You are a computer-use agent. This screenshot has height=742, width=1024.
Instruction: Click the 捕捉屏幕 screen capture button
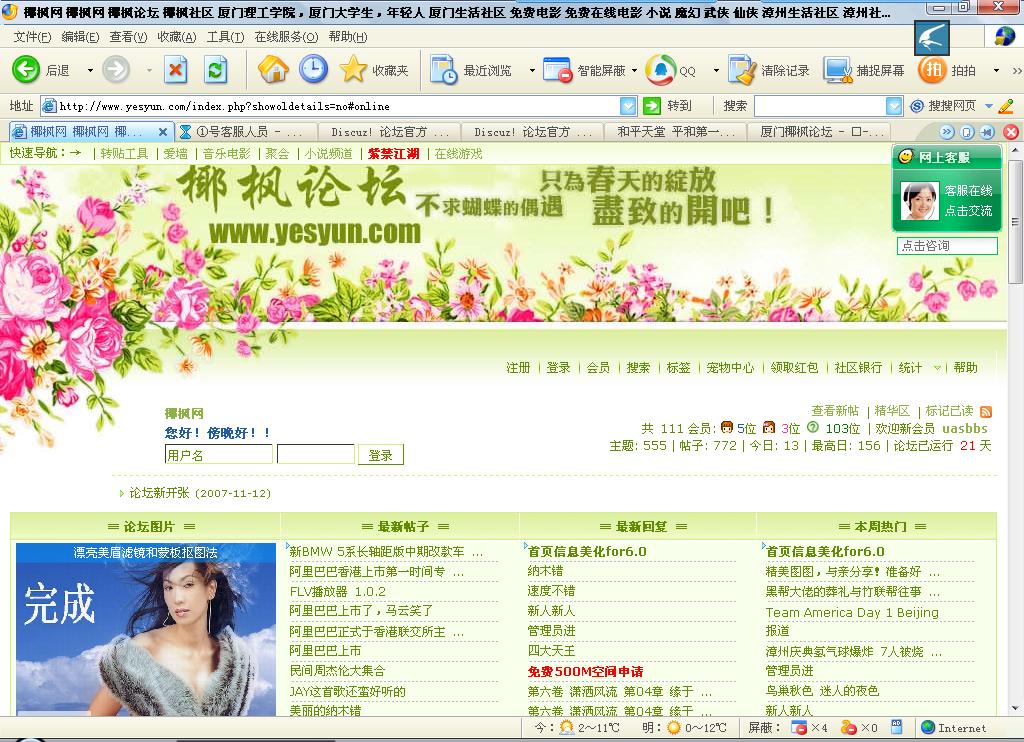point(864,70)
